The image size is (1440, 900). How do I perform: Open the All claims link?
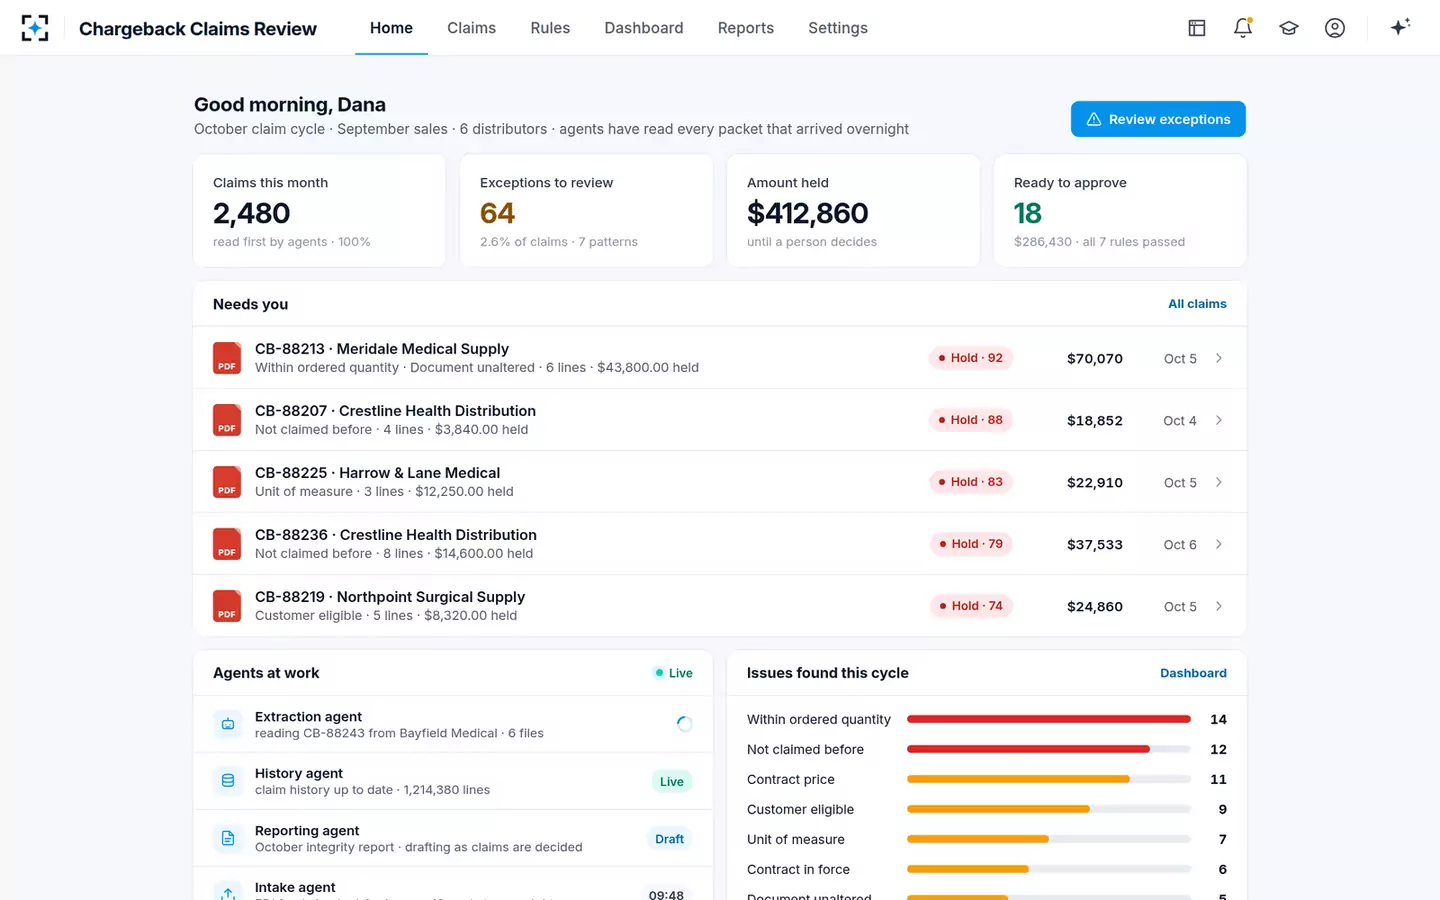click(x=1197, y=304)
